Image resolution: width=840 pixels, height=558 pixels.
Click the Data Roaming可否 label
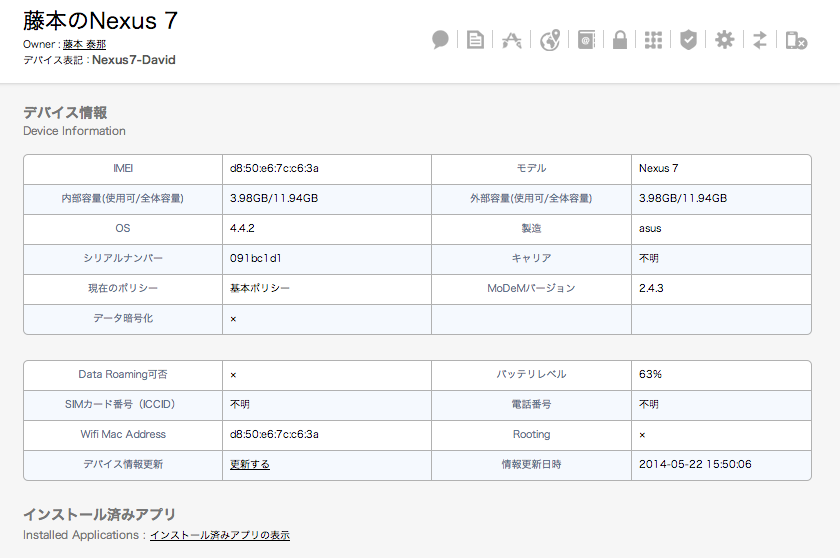tap(123, 374)
